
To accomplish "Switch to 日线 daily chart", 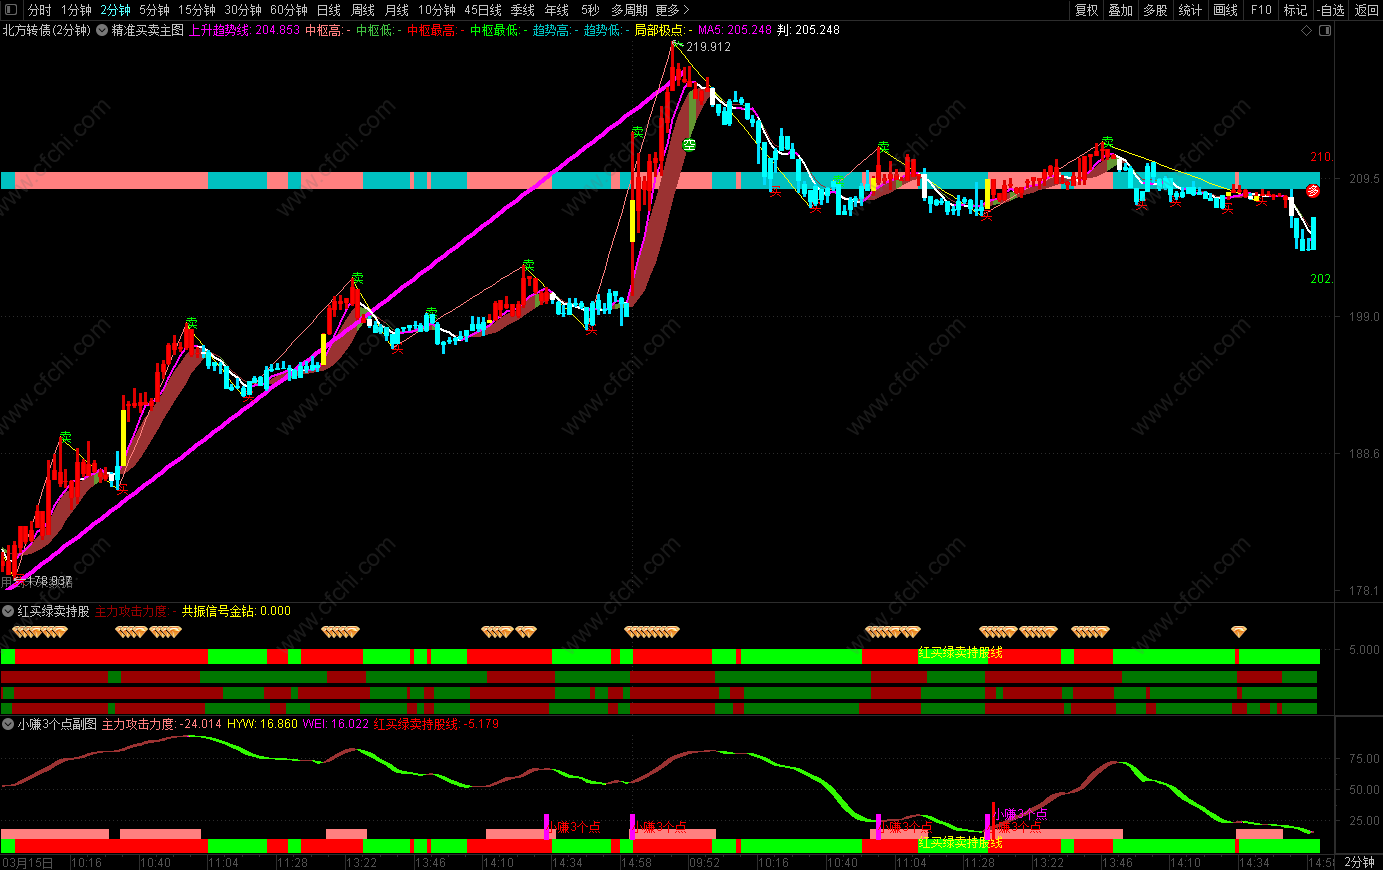I will 329,10.
